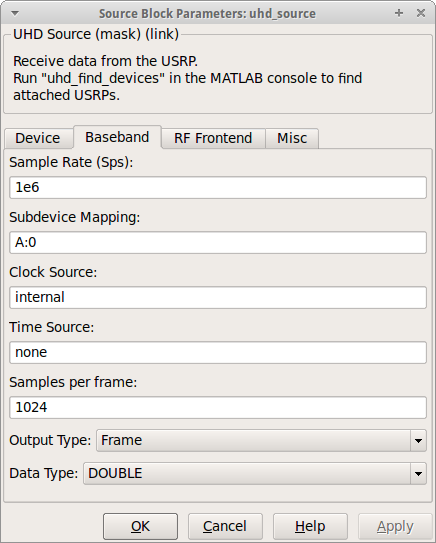Click the Sample Rate (Sps) input field
Image resolution: width=436 pixels, height=543 pixels.
218,187
